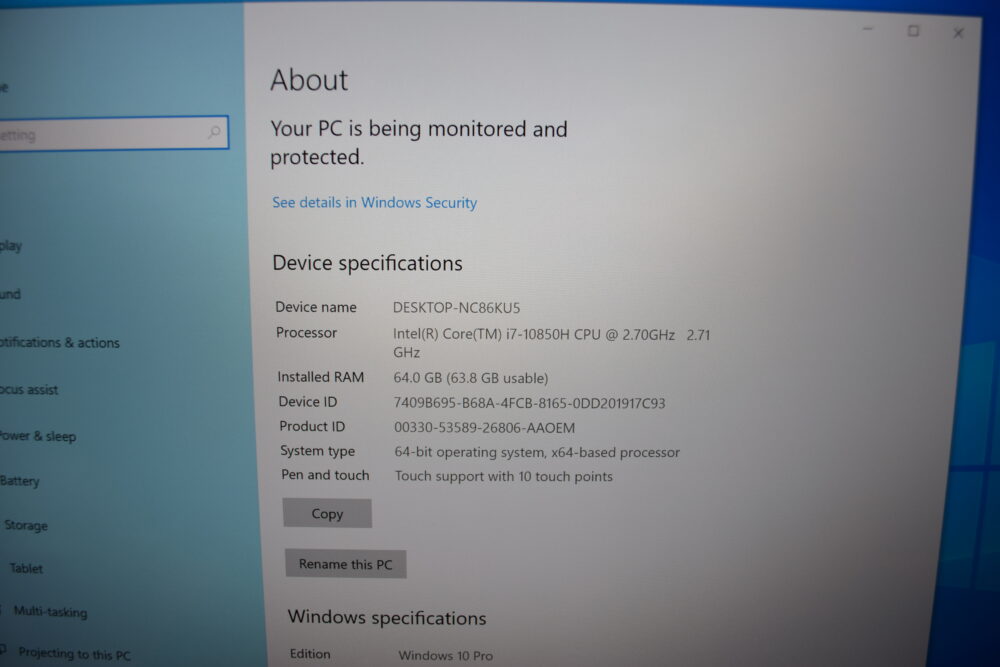Click the Device specifications heading
The width and height of the screenshot is (1000, 667).
click(x=367, y=263)
